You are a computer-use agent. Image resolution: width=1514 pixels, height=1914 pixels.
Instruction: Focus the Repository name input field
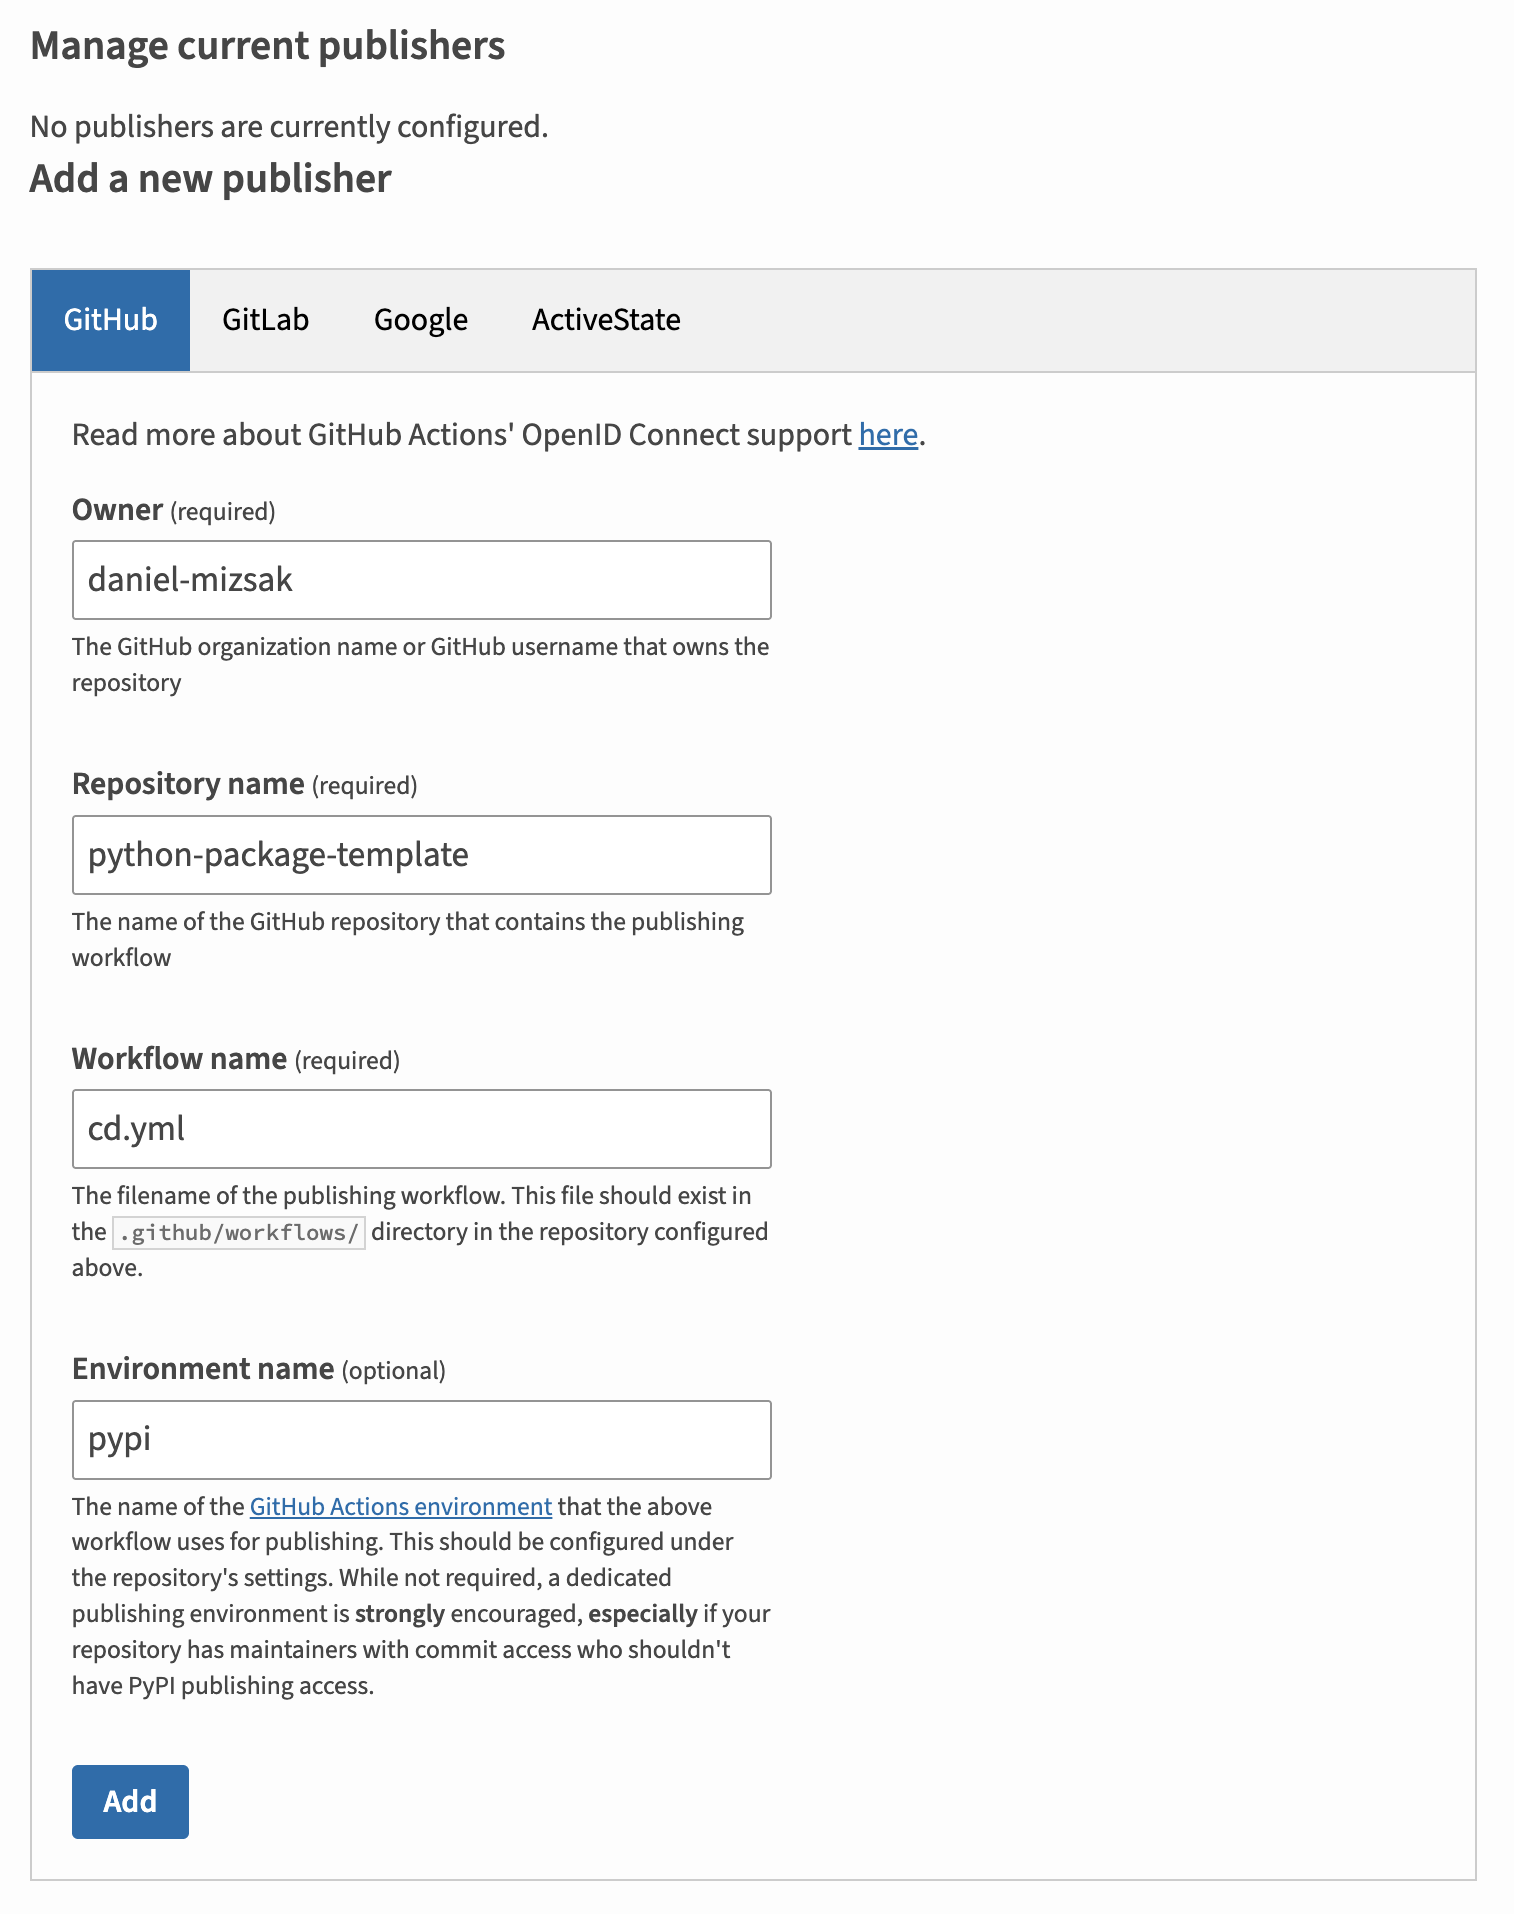click(420, 855)
